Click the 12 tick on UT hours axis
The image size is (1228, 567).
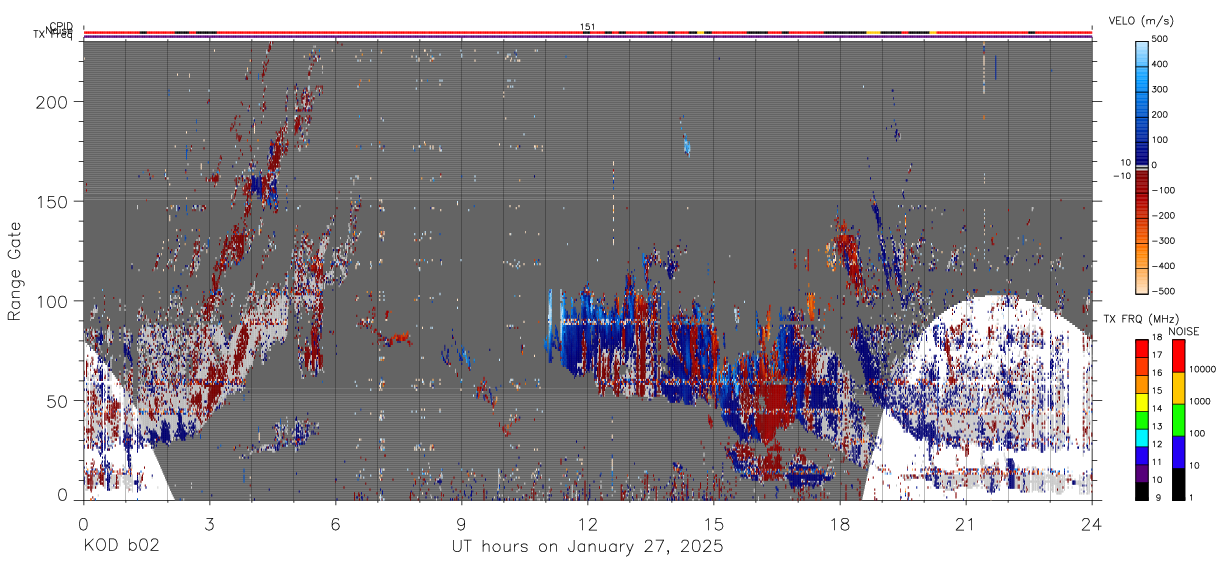[588, 523]
